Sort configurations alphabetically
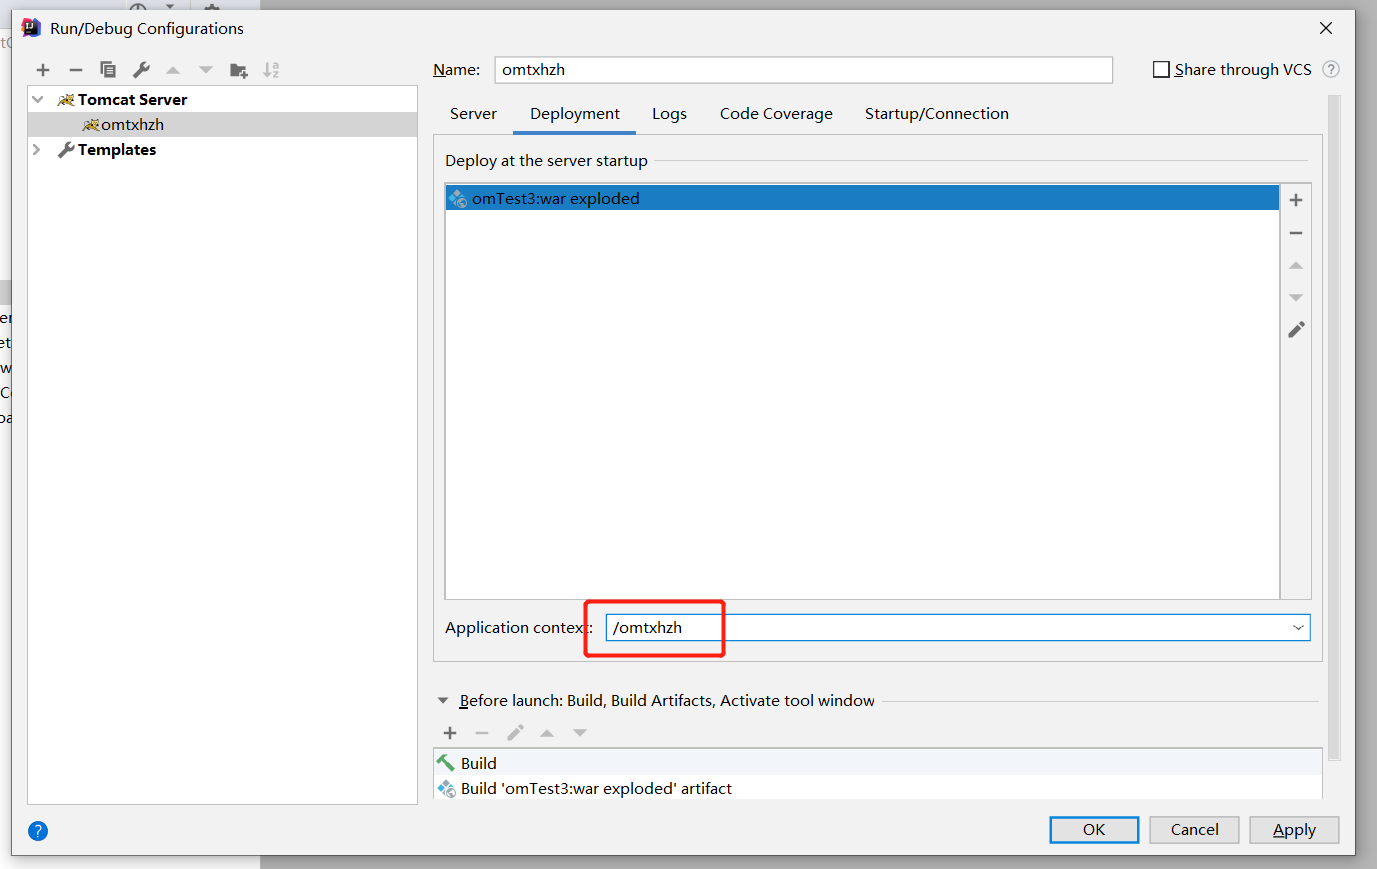 271,70
